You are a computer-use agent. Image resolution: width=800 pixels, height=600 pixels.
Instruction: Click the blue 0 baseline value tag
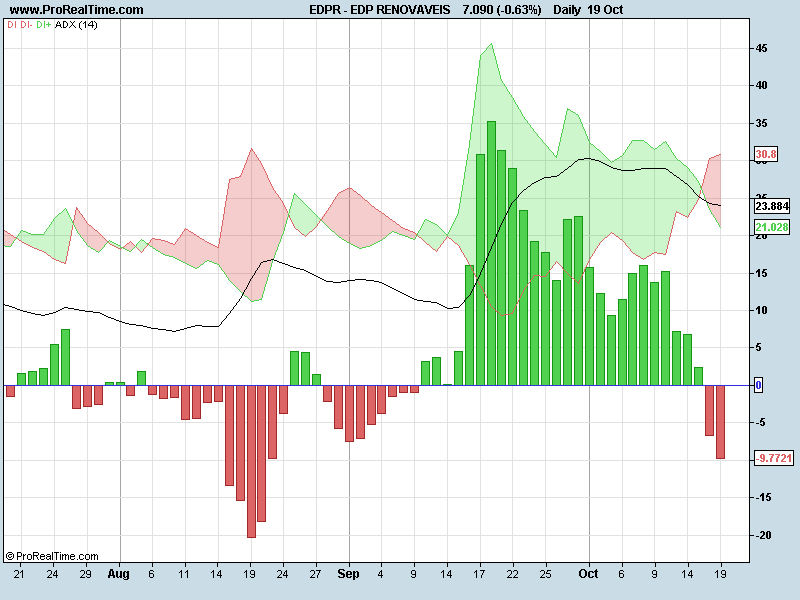(x=758, y=385)
